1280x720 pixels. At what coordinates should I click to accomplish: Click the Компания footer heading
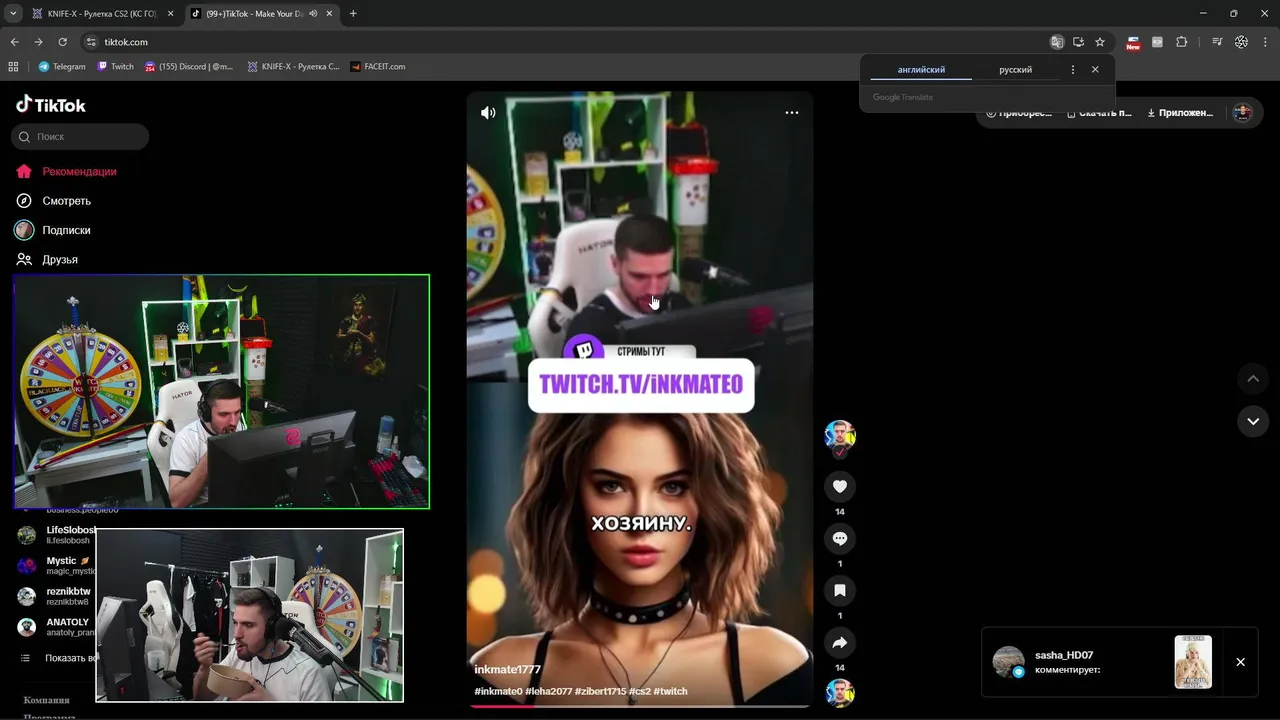click(x=47, y=700)
